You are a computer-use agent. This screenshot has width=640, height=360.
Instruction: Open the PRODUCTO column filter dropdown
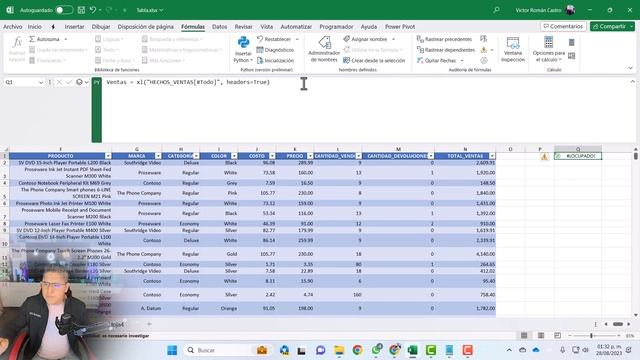pos(108,156)
